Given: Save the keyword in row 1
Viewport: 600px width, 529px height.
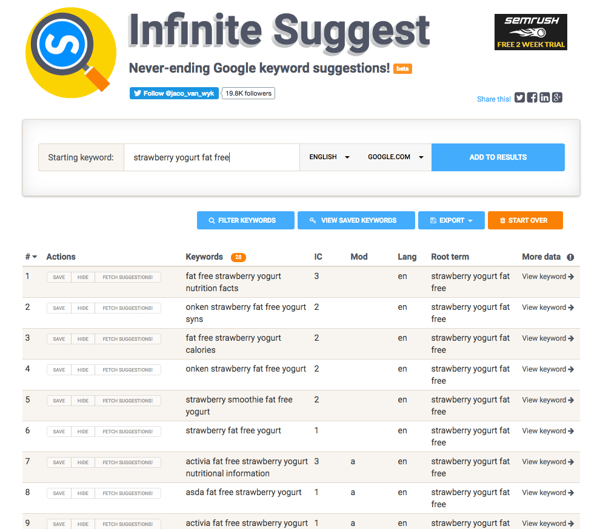Looking at the screenshot, I should click(x=59, y=277).
